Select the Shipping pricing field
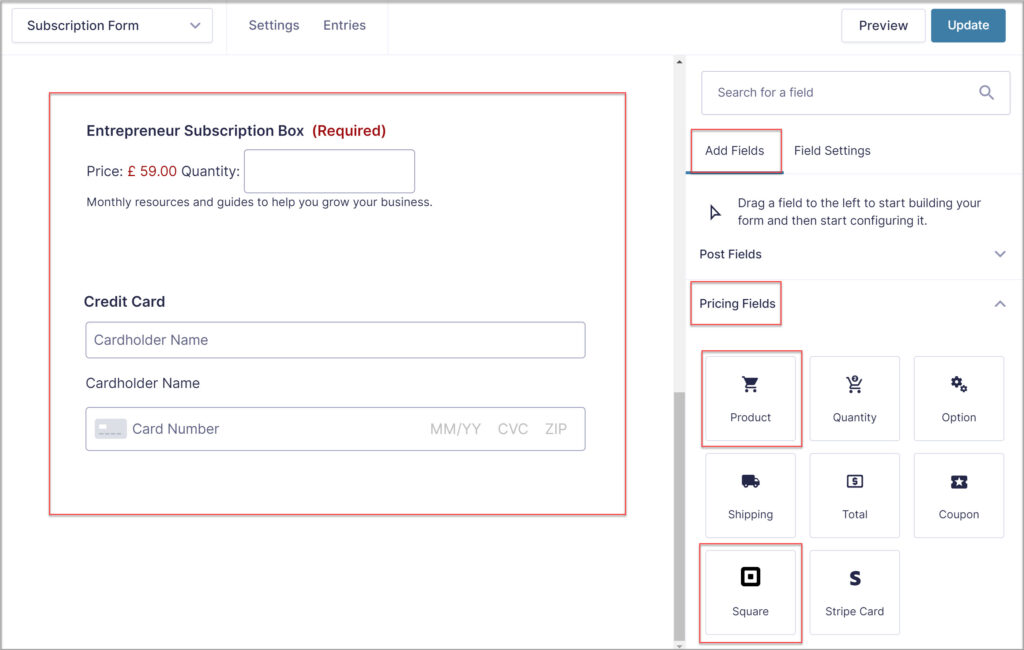Image resolution: width=1024 pixels, height=650 pixels. coord(750,494)
